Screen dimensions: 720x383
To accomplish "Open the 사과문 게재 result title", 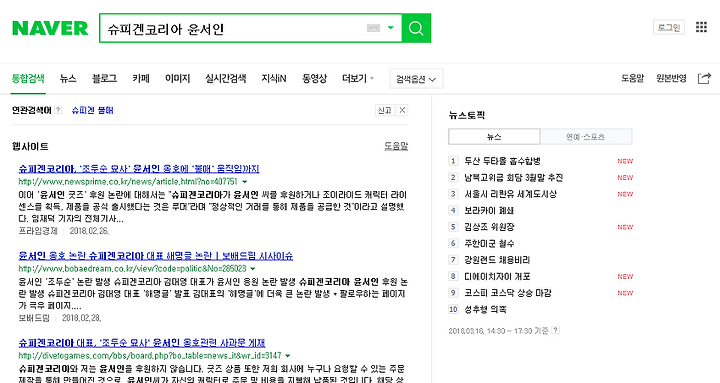I will pos(142,343).
